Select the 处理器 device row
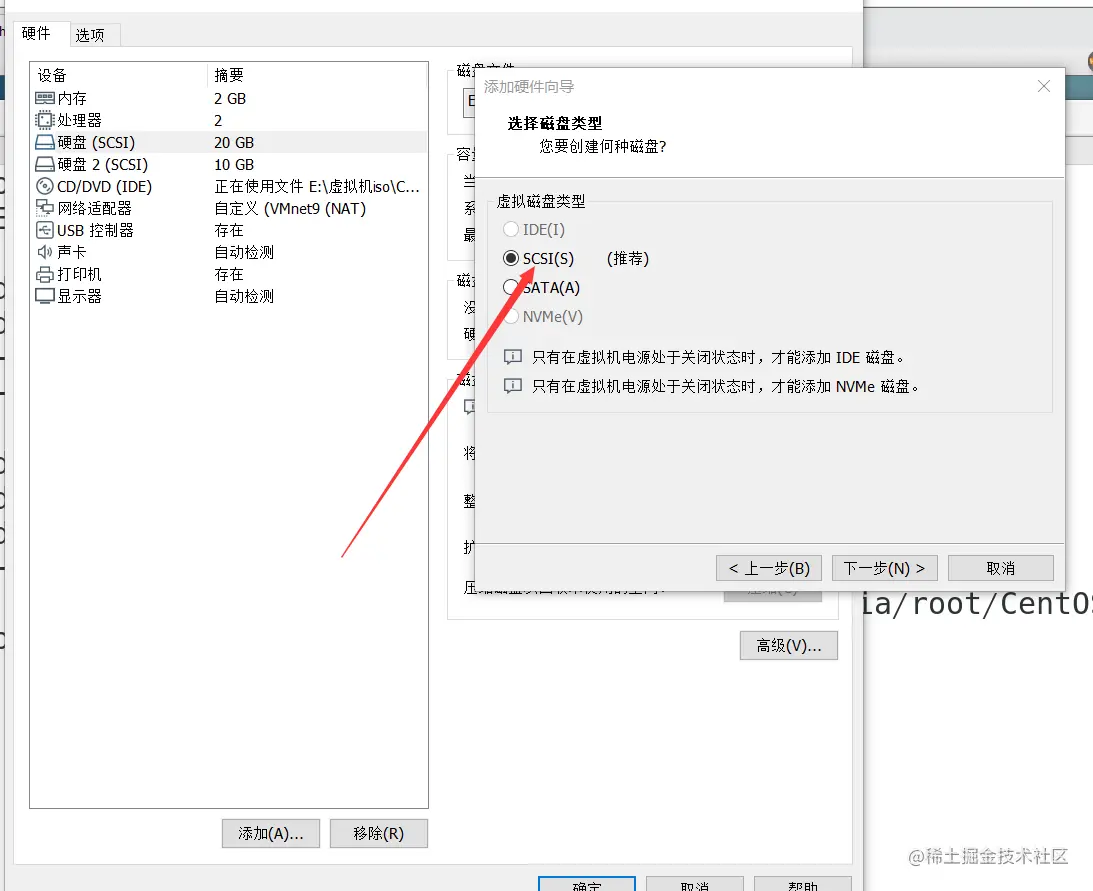This screenshot has height=891, width=1093. [x=229, y=120]
